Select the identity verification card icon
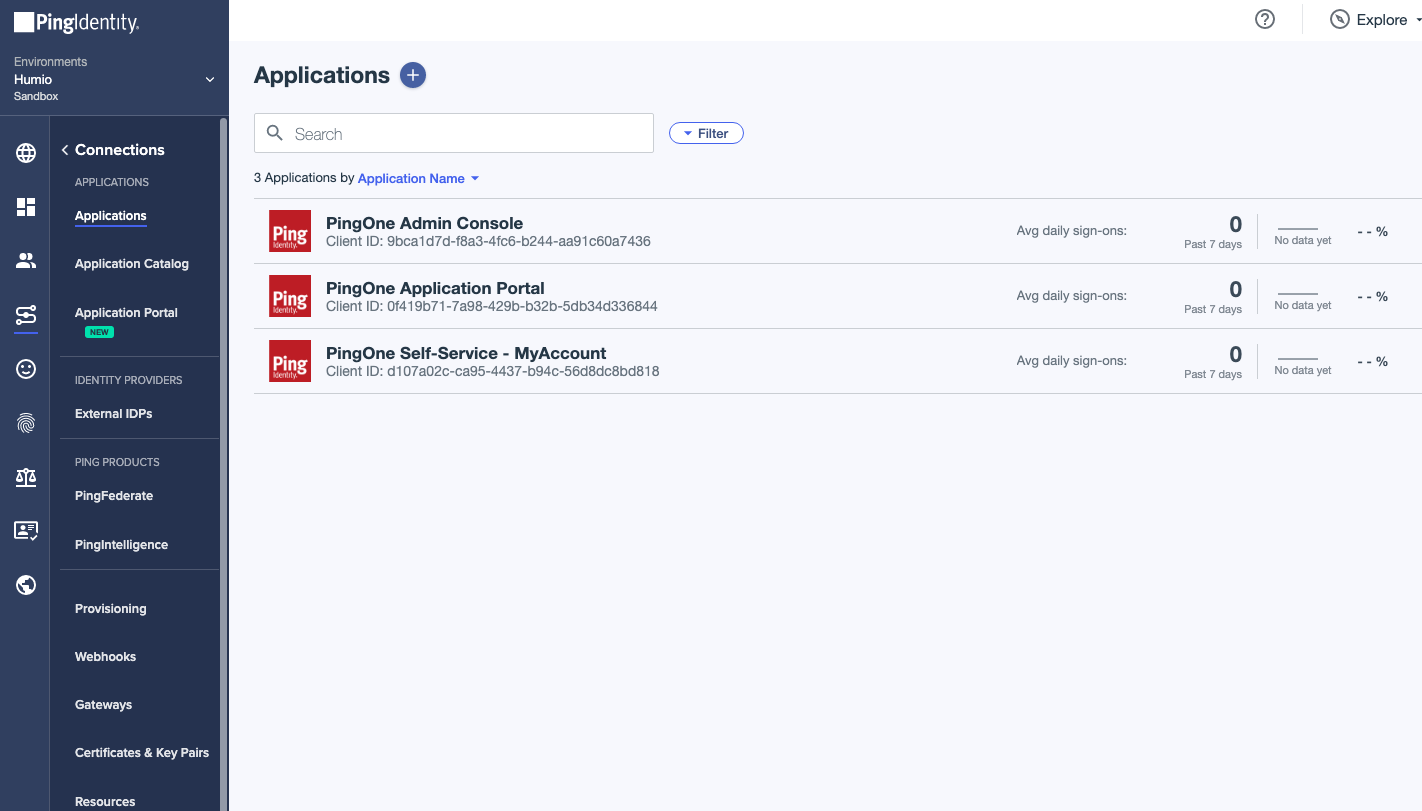The width and height of the screenshot is (1422, 811). pyautogui.click(x=25, y=530)
